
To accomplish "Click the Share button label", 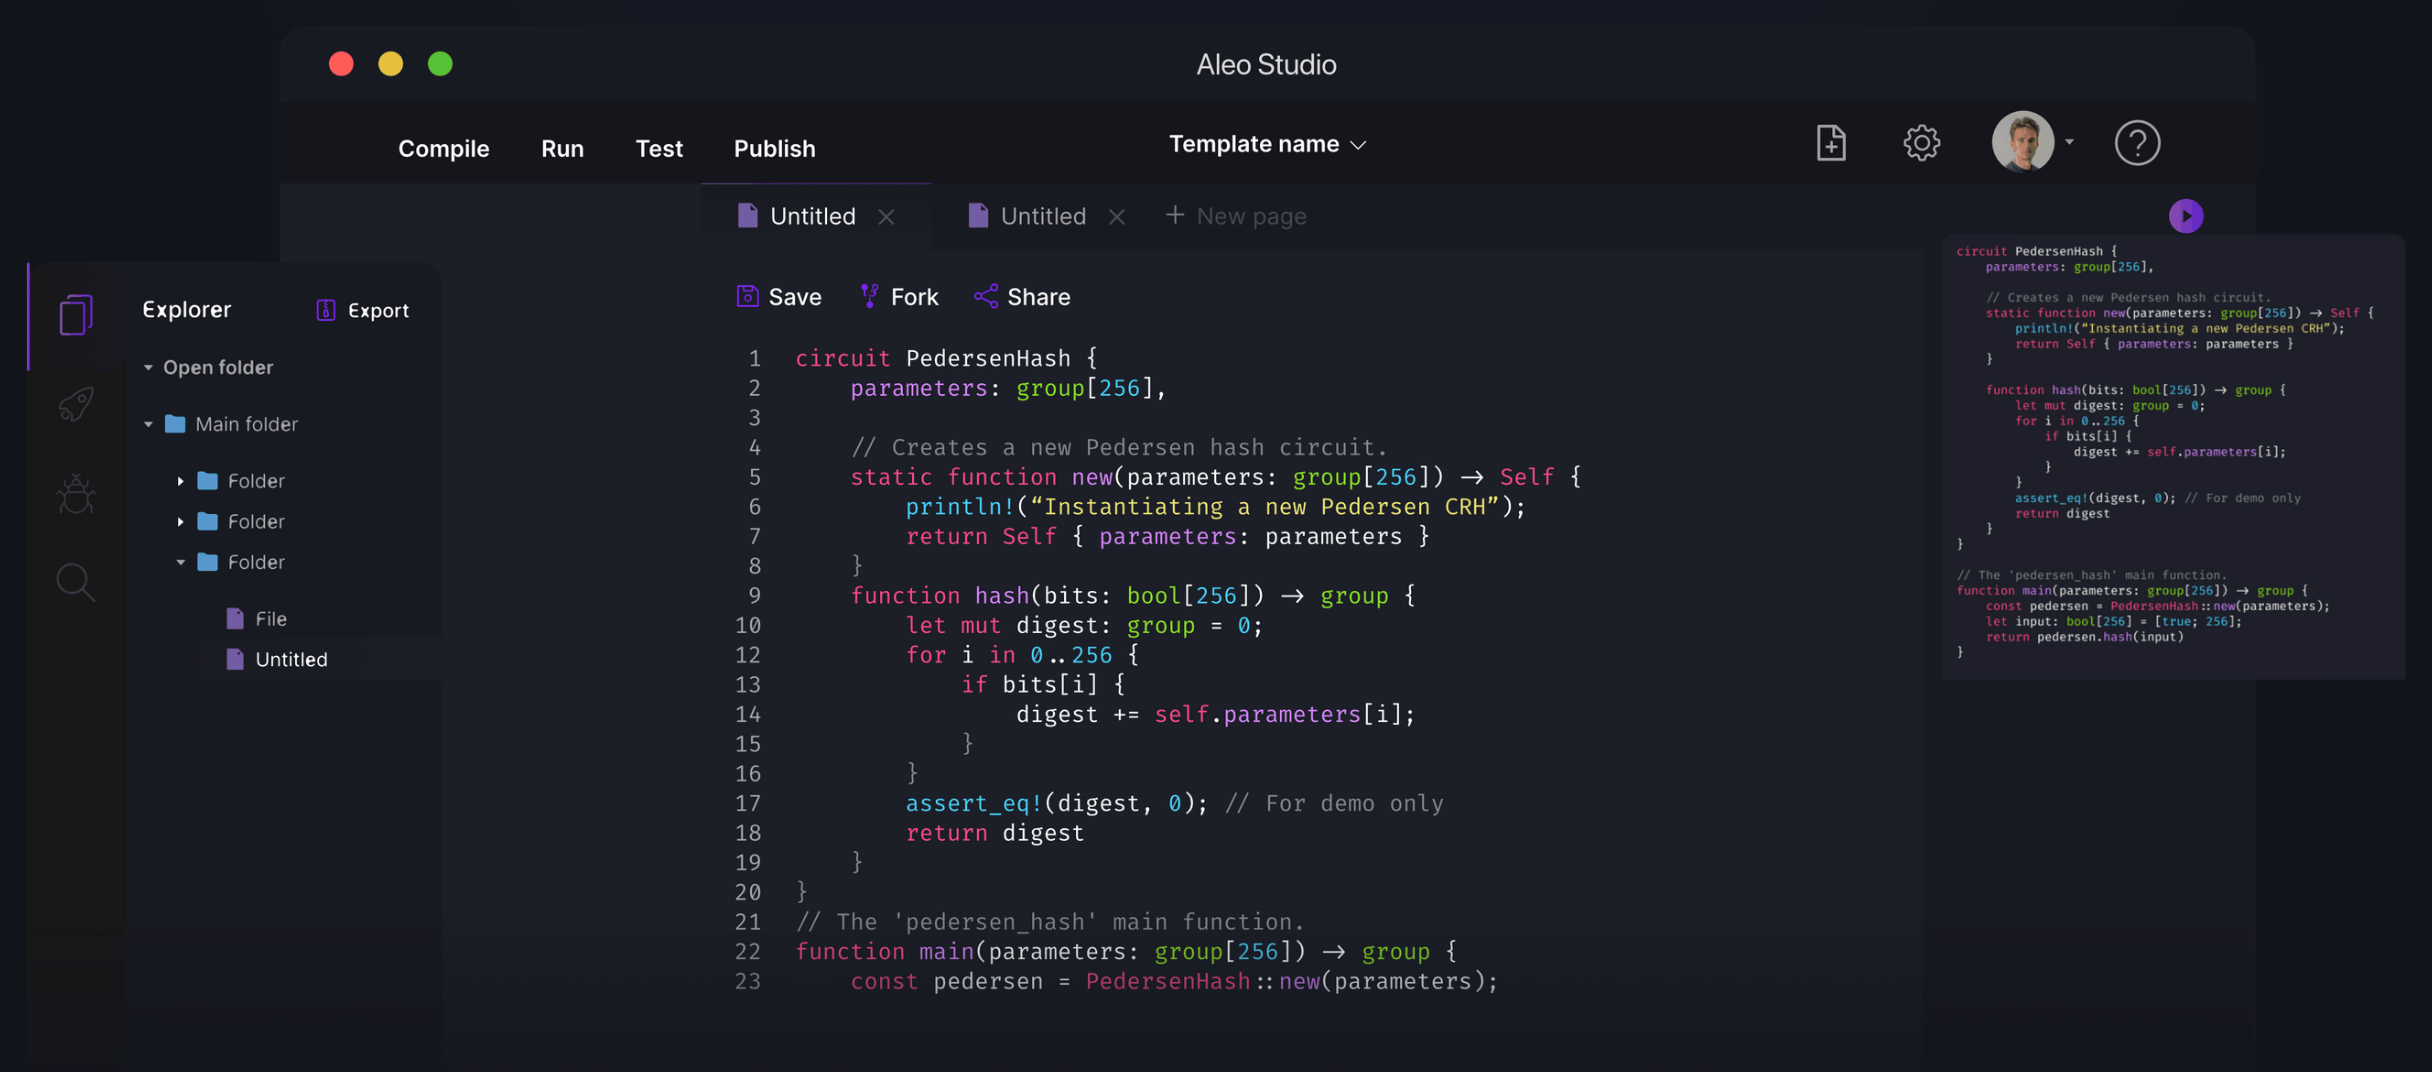I will 1038,297.
